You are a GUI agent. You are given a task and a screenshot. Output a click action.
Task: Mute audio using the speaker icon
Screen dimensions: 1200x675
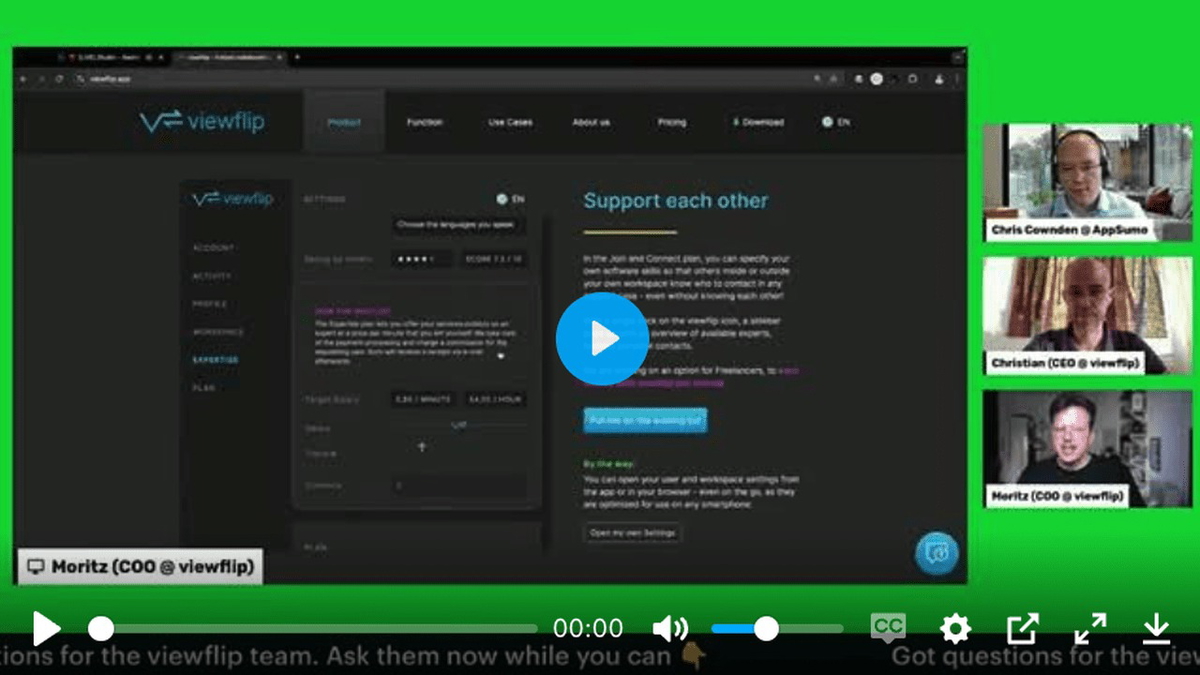[x=670, y=628]
